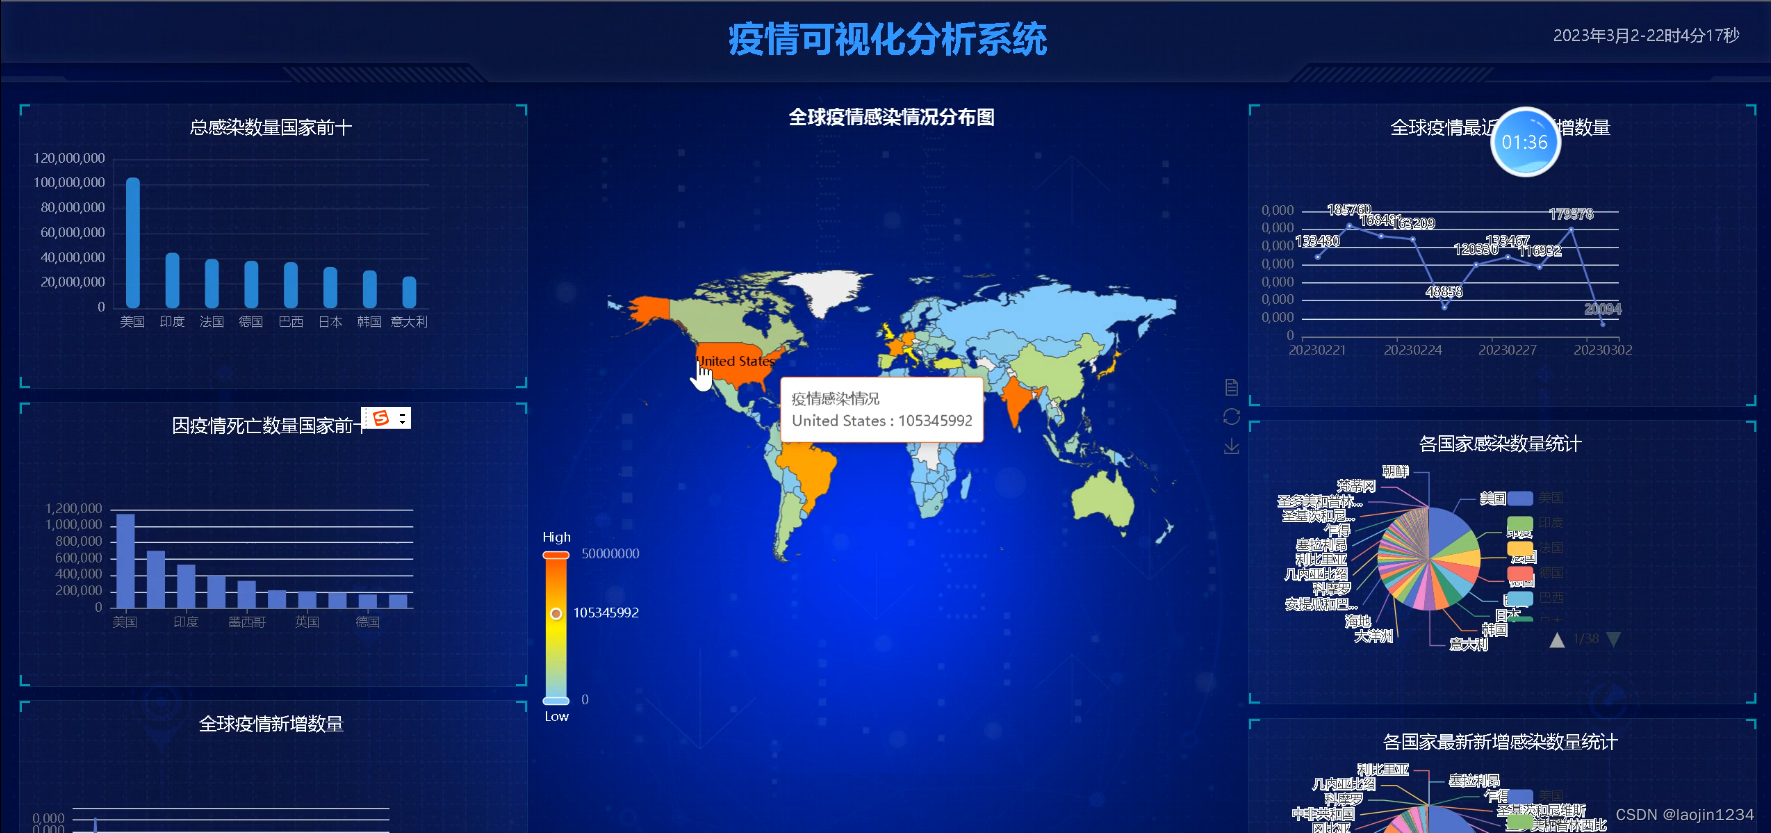Click the 韩国 bar in top-ten infections chart
This screenshot has width=1771, height=833.
[x=370, y=289]
